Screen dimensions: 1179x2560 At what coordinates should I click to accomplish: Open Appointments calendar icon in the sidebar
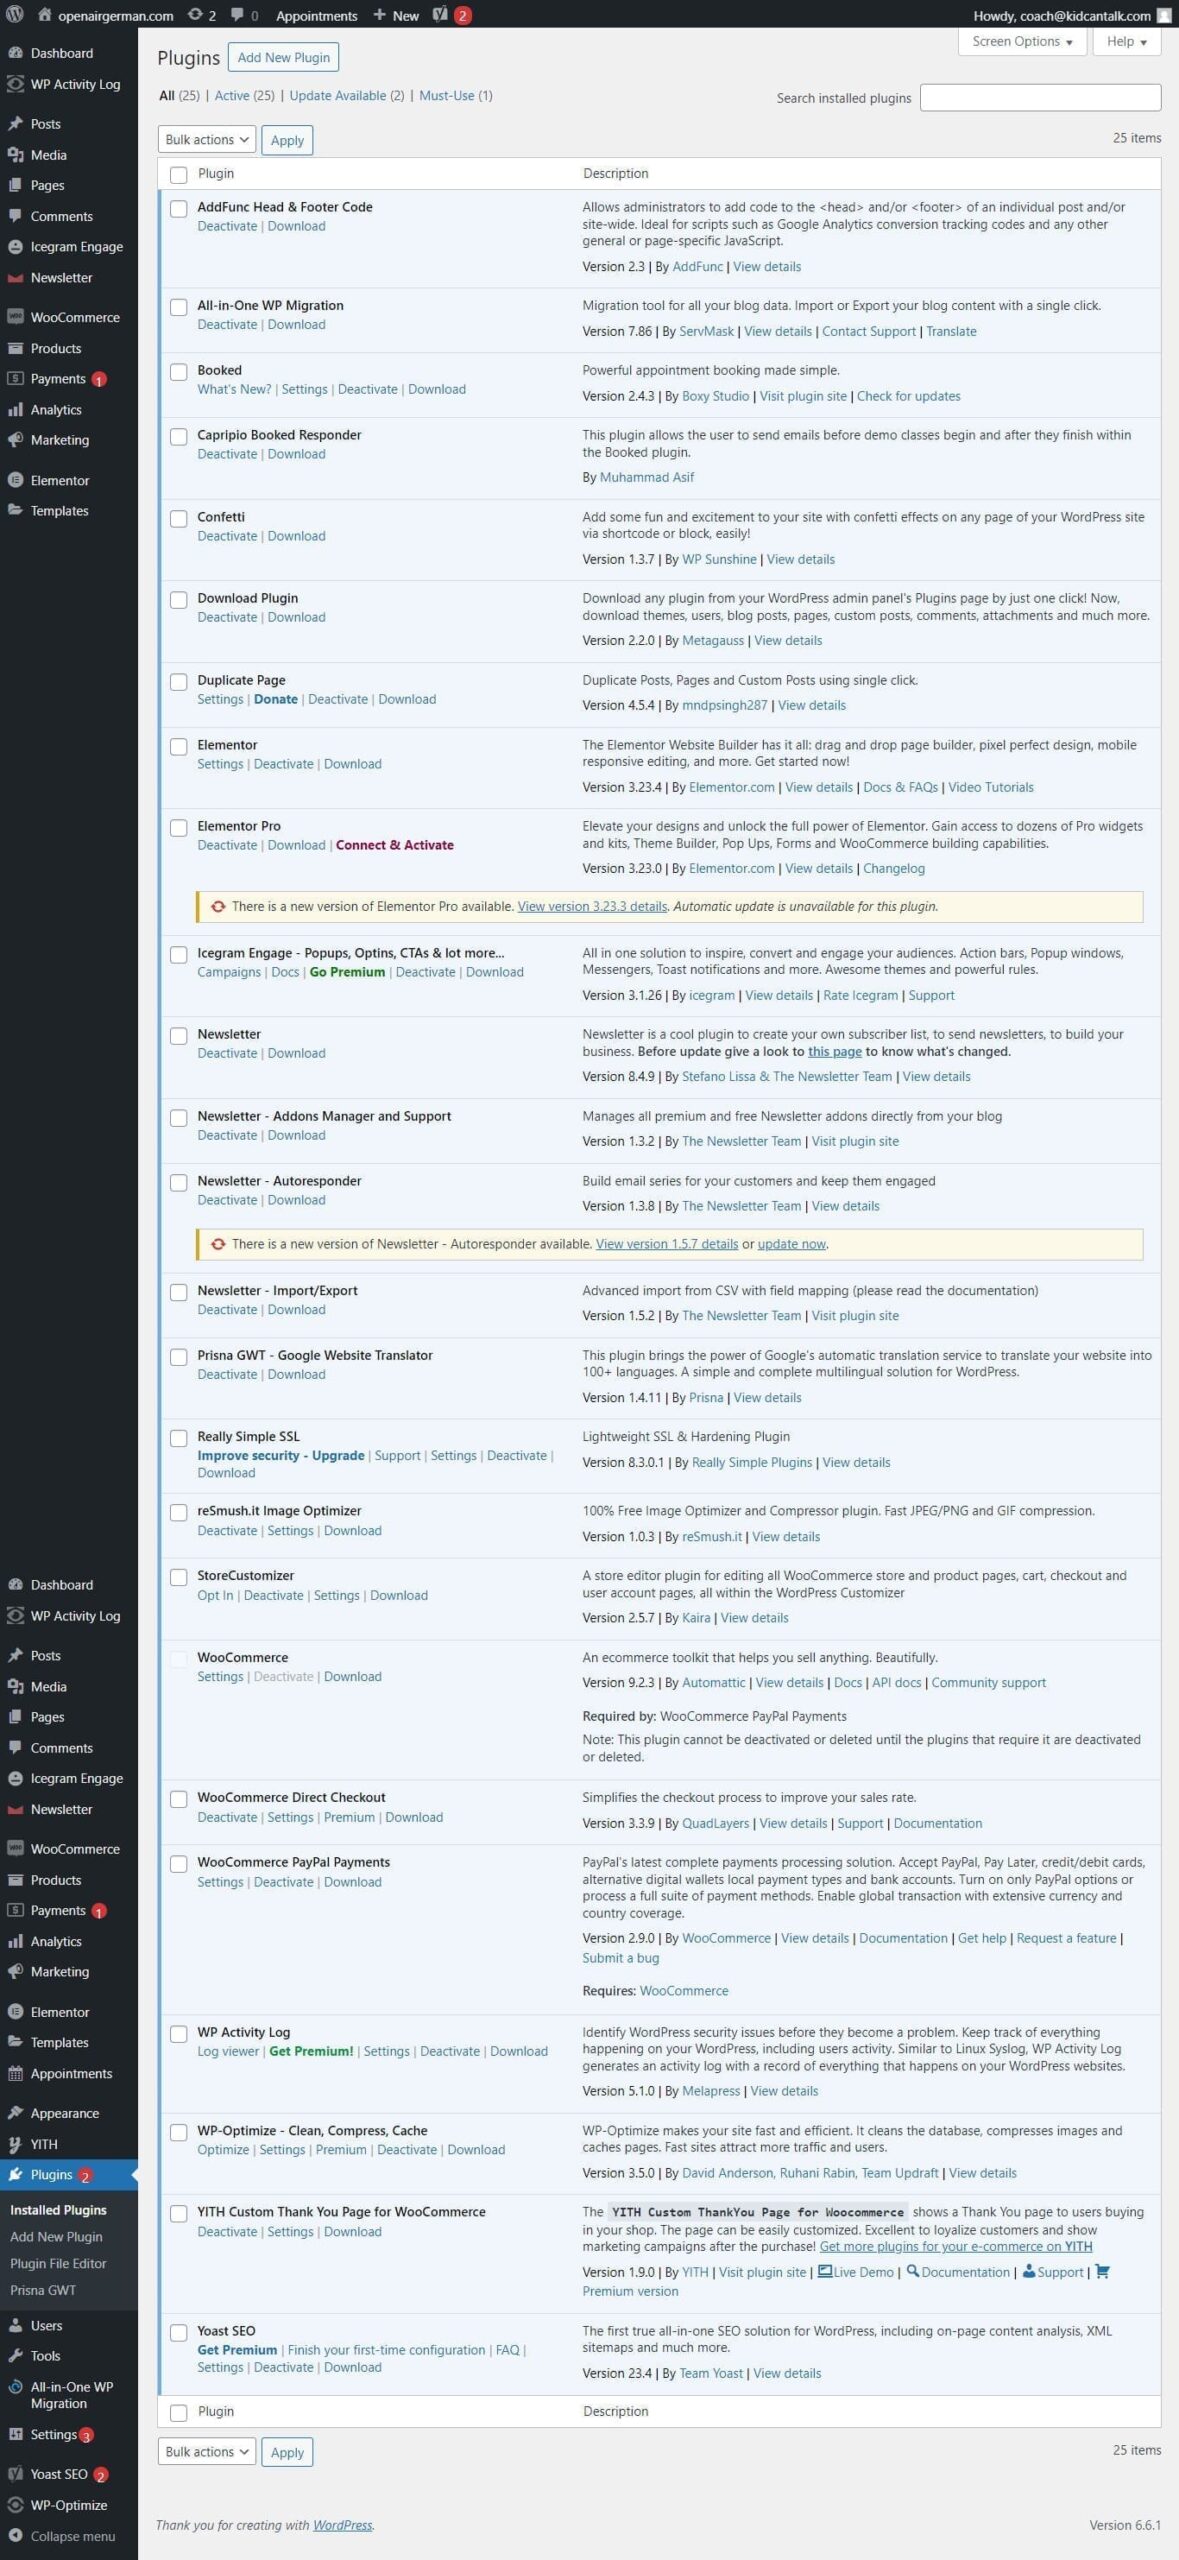pyautogui.click(x=15, y=2073)
